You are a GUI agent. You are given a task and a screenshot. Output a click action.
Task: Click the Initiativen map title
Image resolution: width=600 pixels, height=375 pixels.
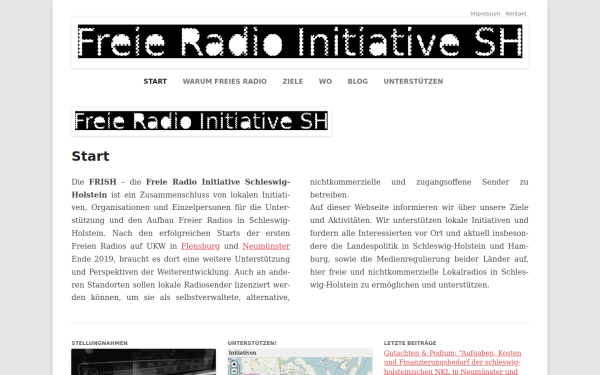[242, 353]
